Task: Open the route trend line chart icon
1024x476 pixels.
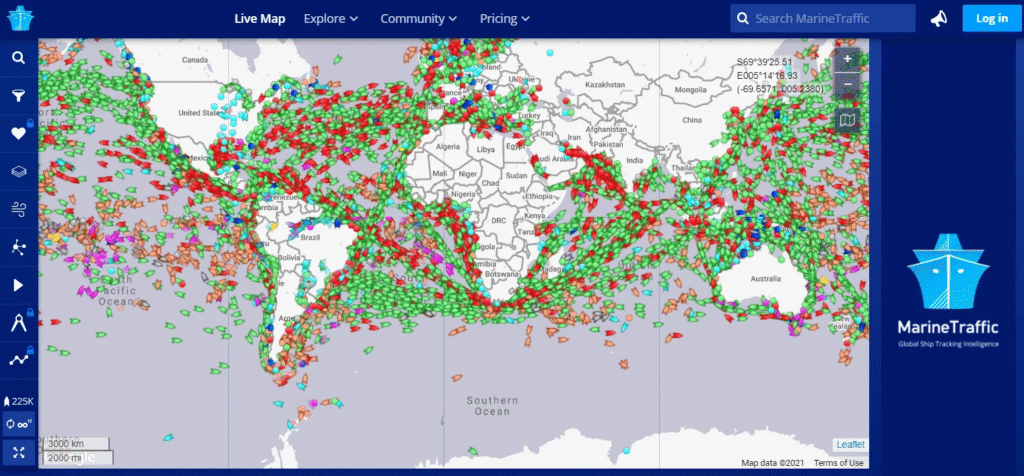Action: coord(18,360)
